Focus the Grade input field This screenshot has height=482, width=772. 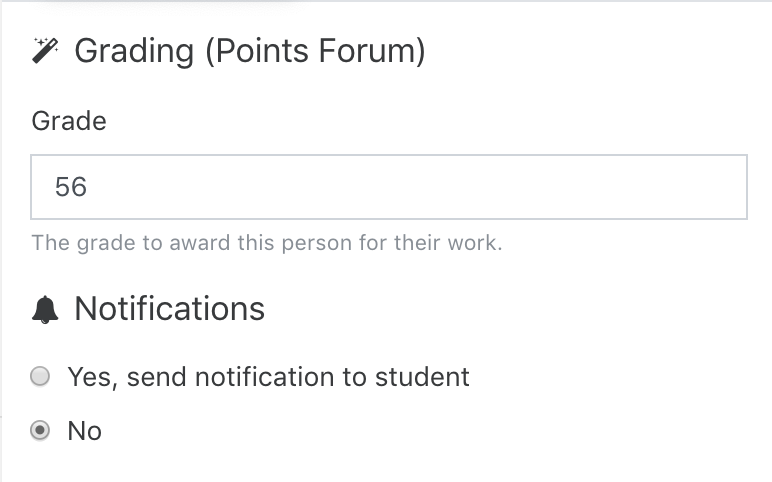pos(389,187)
